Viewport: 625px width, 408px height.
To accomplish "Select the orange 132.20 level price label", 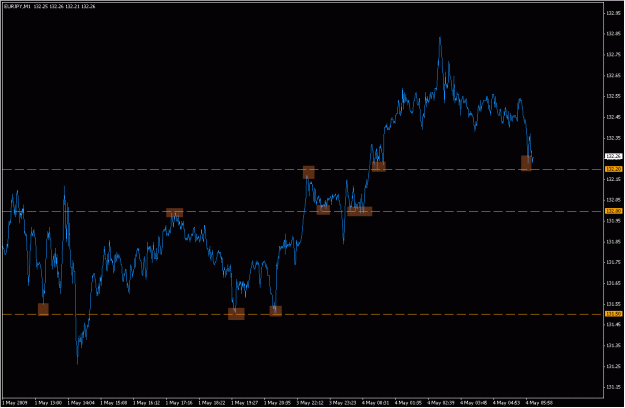I will [x=613, y=169].
